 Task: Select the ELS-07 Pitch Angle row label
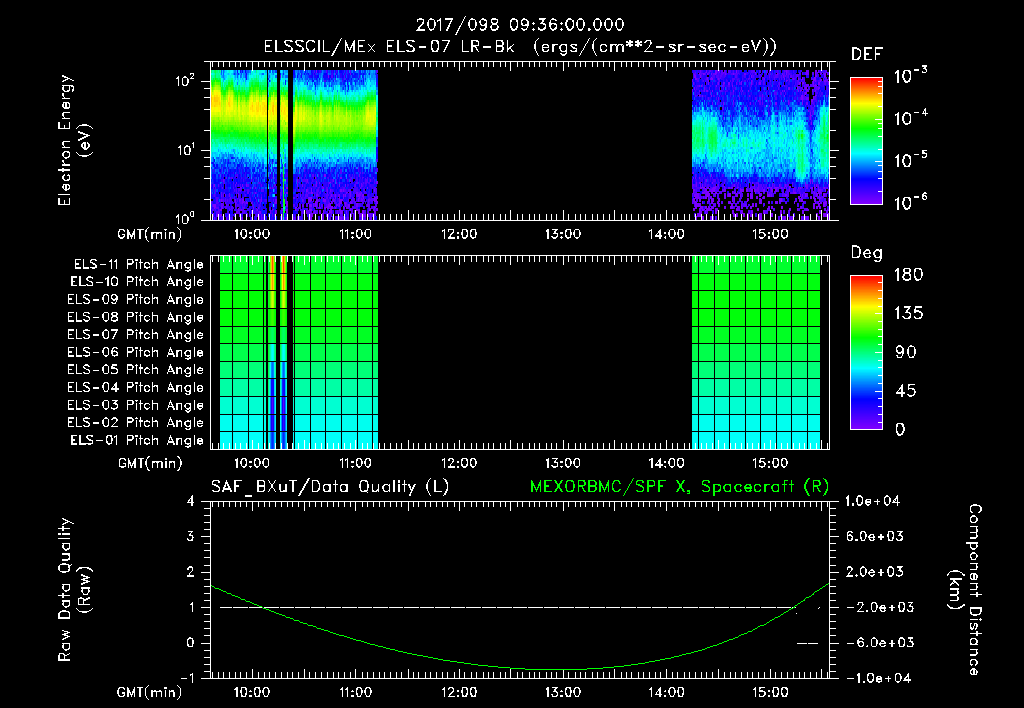tap(135, 335)
